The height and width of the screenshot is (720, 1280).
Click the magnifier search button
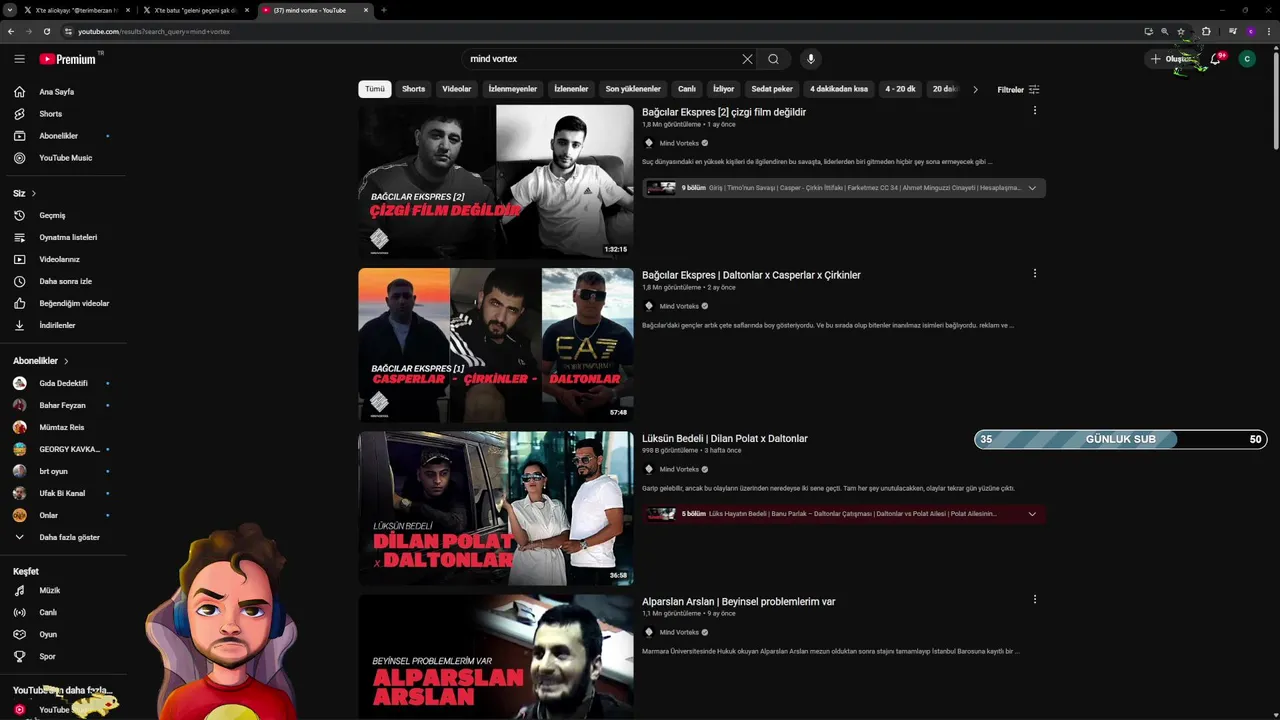click(x=773, y=59)
